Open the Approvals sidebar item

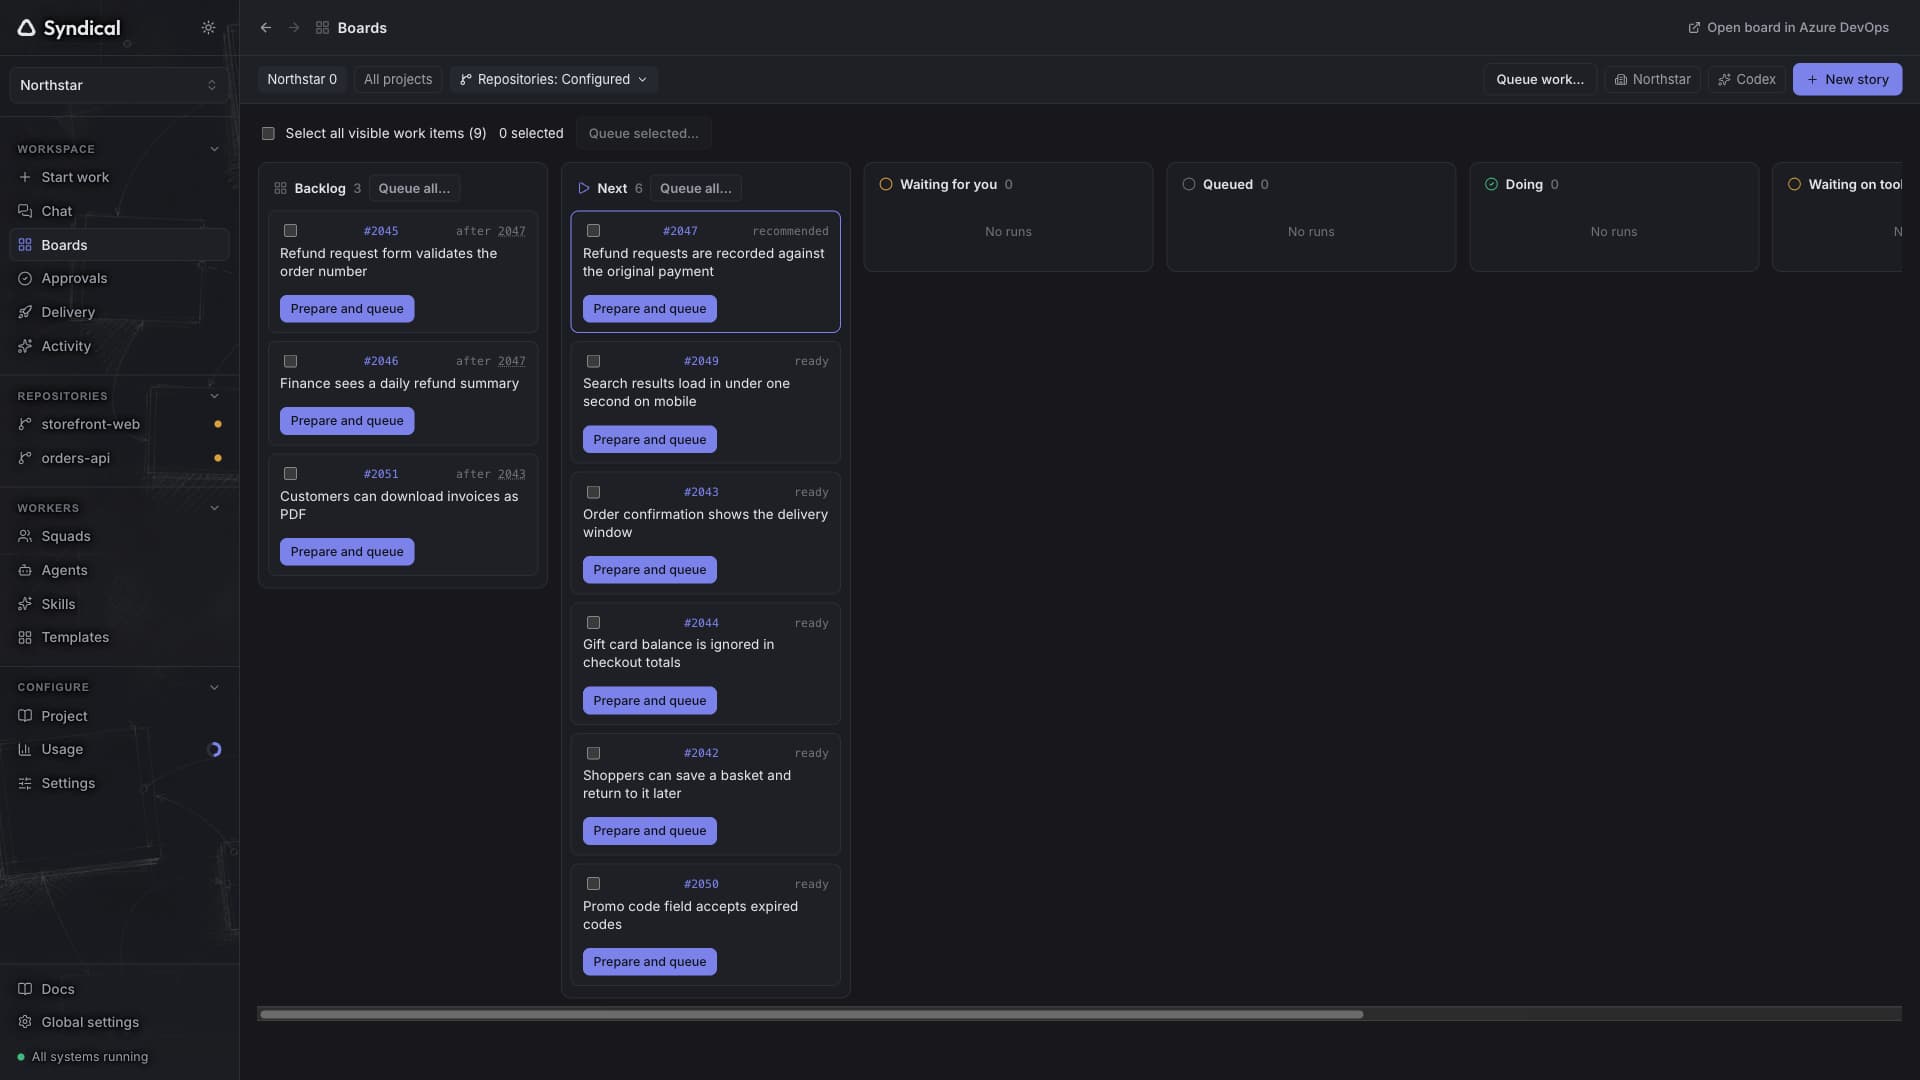coord(119,279)
